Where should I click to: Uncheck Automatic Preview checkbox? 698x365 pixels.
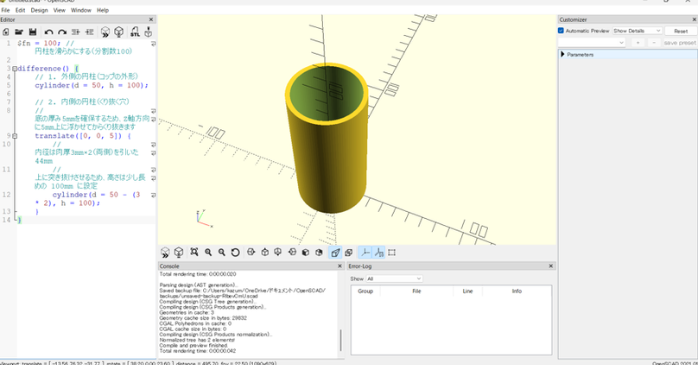click(561, 31)
